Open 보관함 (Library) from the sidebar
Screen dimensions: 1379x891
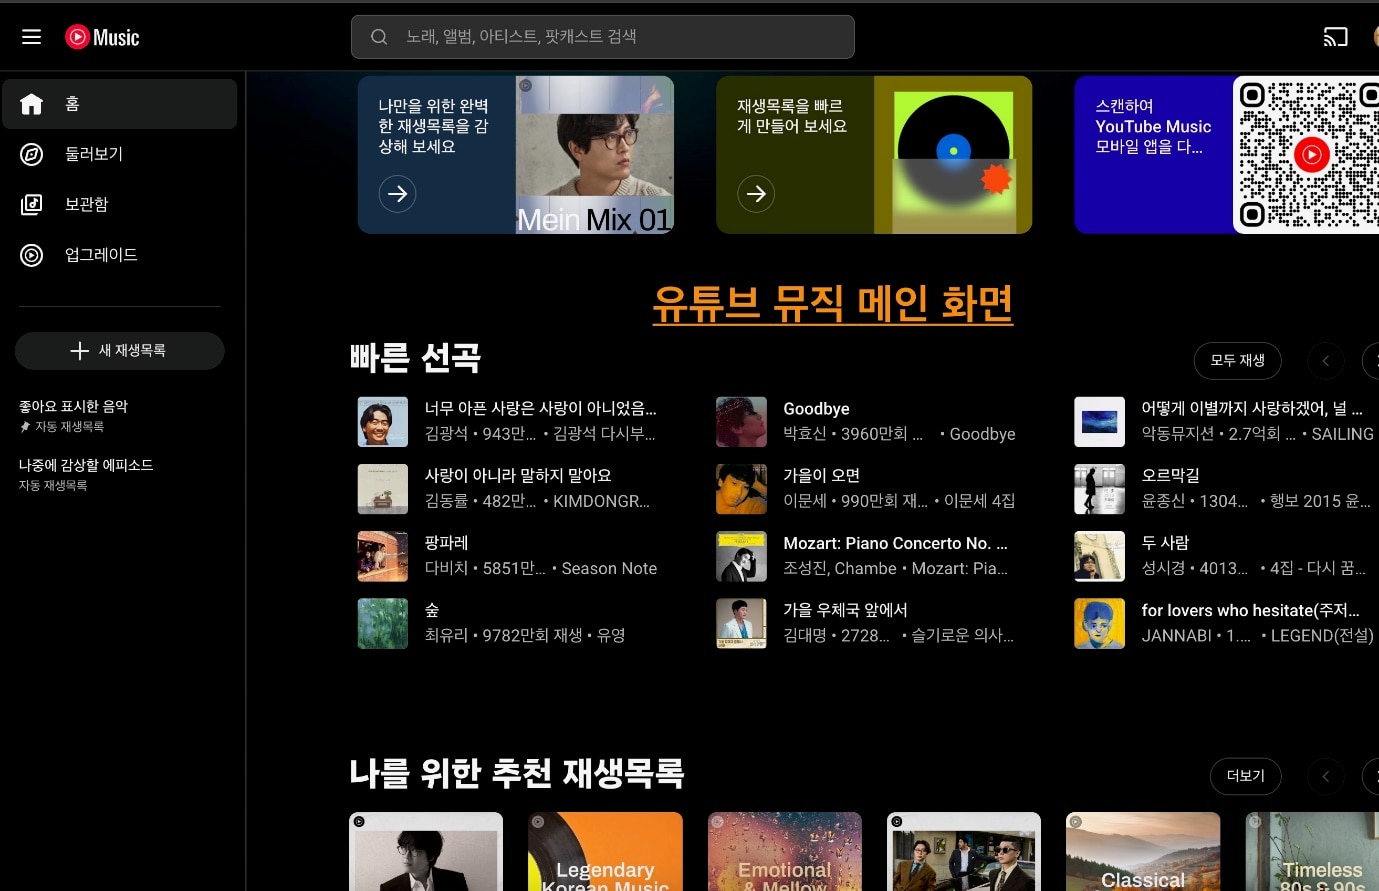coord(31,204)
